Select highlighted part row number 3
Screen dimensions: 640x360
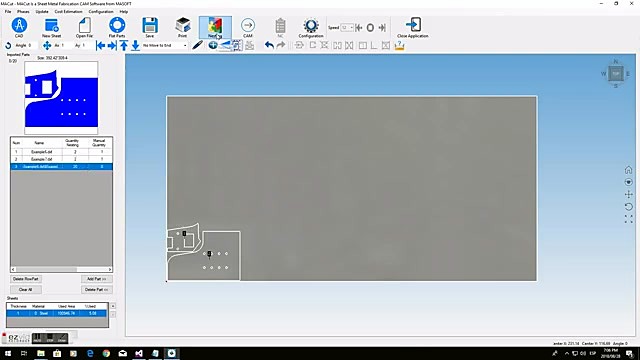(61, 167)
